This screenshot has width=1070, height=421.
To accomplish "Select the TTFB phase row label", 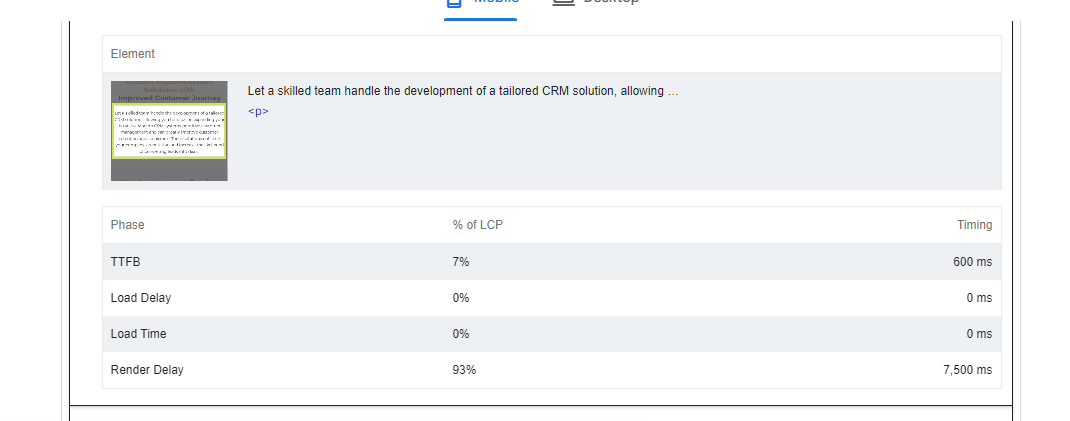I will (126, 261).
